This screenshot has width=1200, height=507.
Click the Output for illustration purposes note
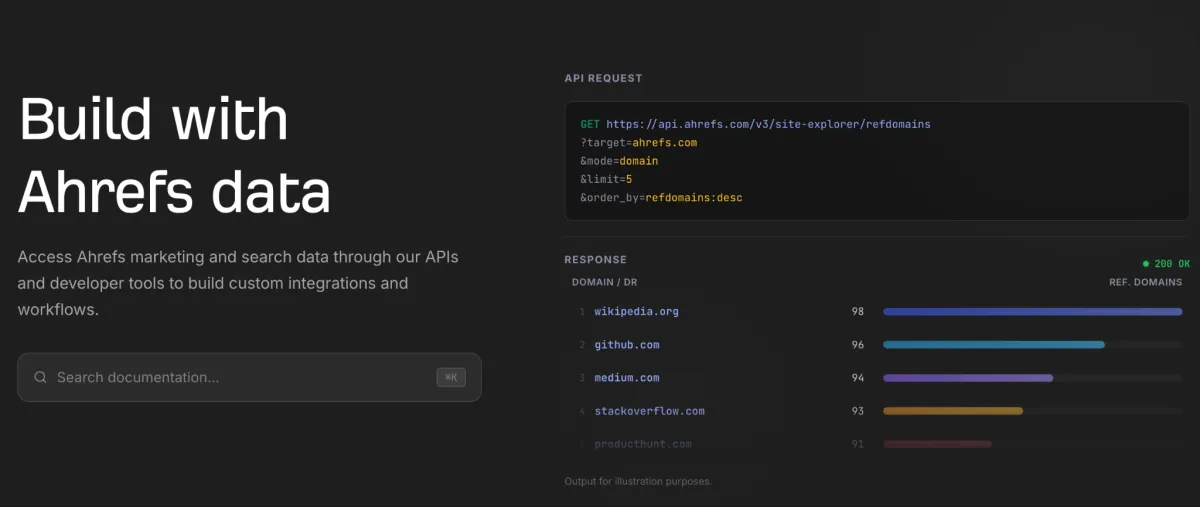click(x=638, y=482)
